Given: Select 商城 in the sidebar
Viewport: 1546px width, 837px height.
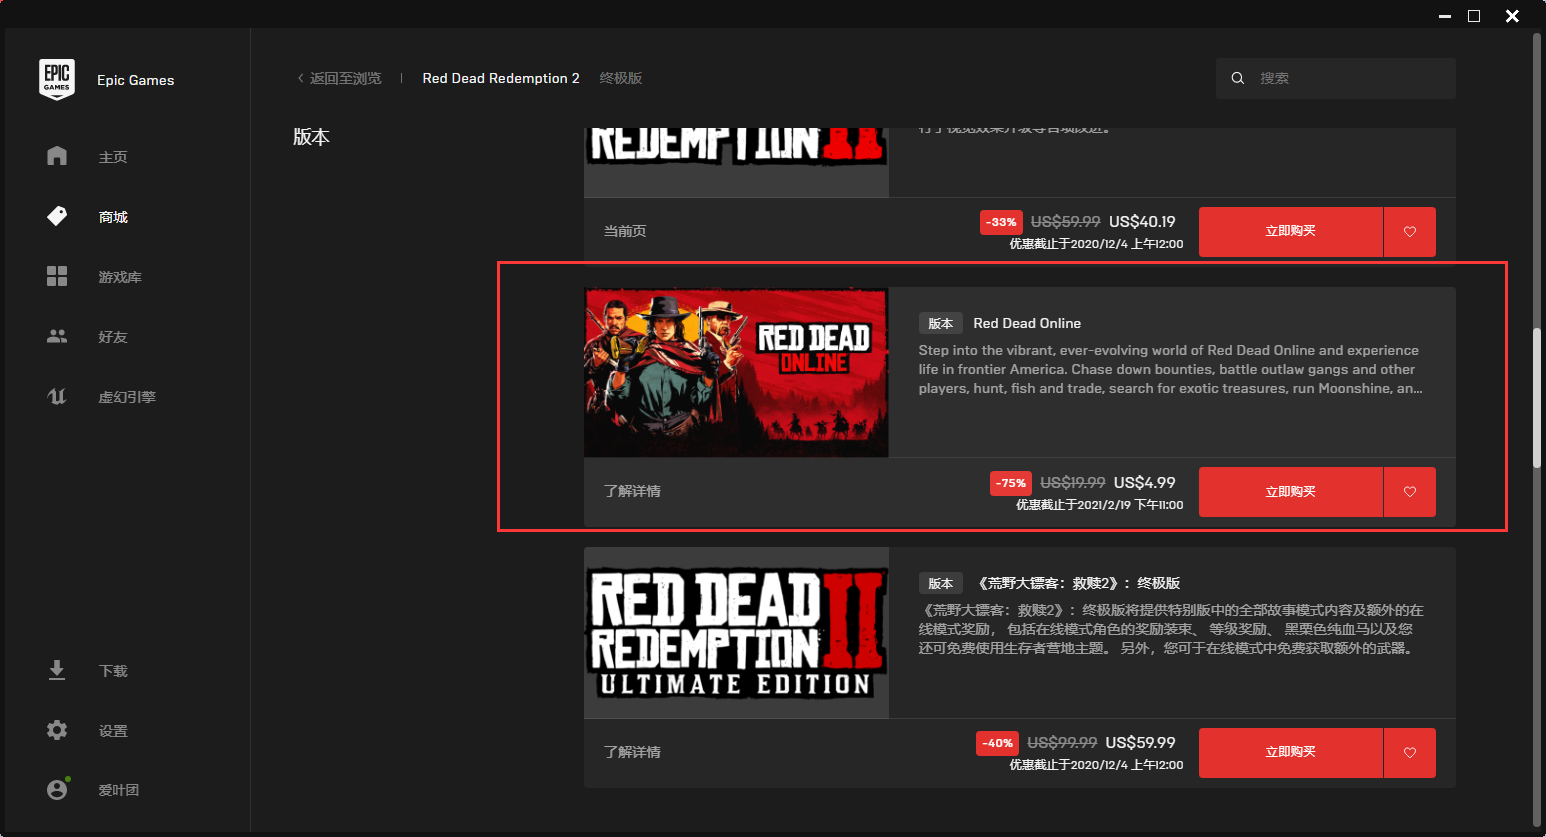Looking at the screenshot, I should [x=113, y=217].
